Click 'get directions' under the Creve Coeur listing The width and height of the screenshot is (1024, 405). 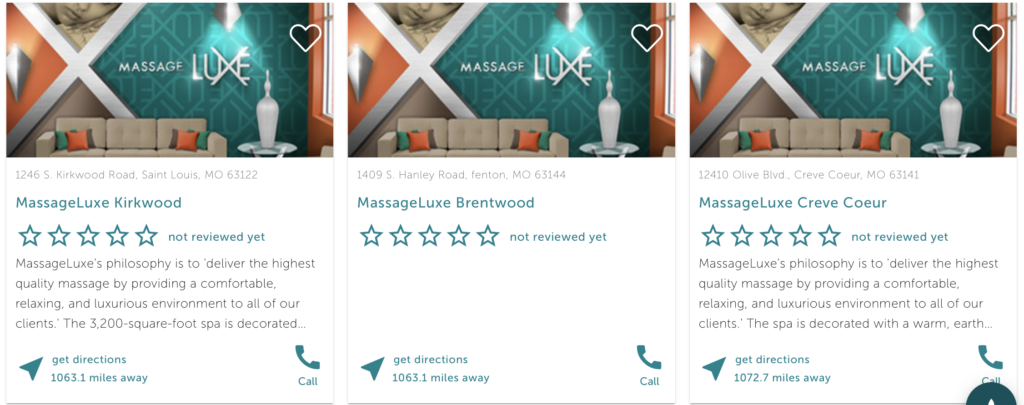(x=772, y=359)
